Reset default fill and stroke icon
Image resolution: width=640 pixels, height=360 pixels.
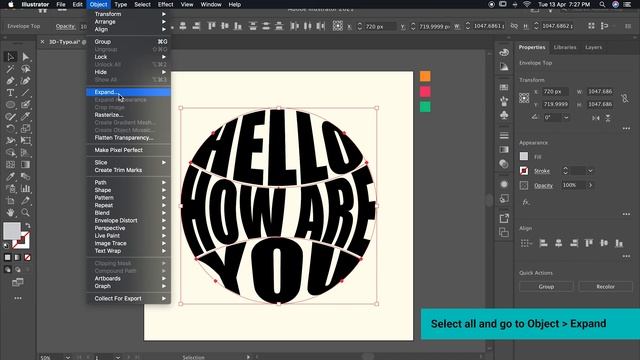(x=6, y=245)
